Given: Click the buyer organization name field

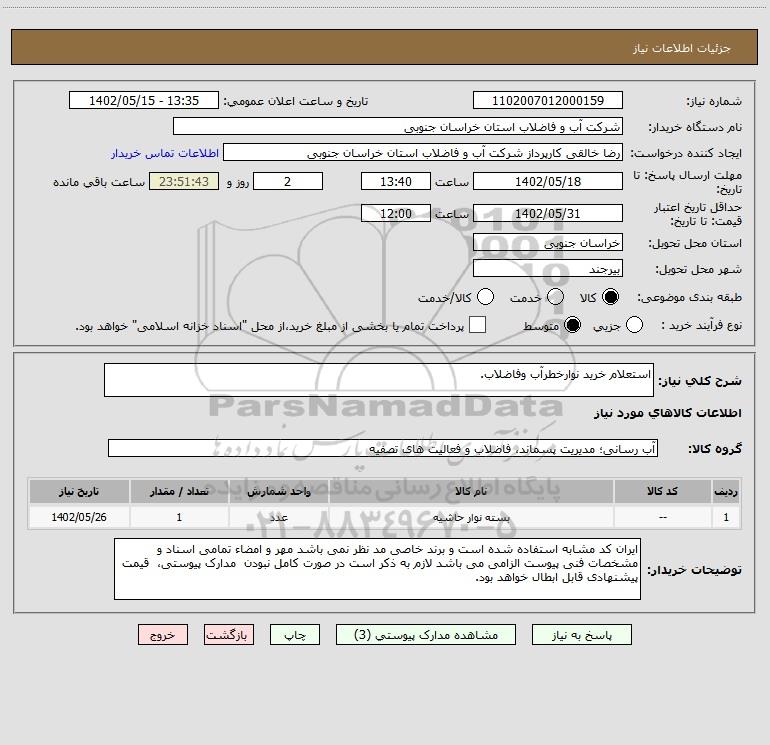Looking at the screenshot, I should 398,126.
